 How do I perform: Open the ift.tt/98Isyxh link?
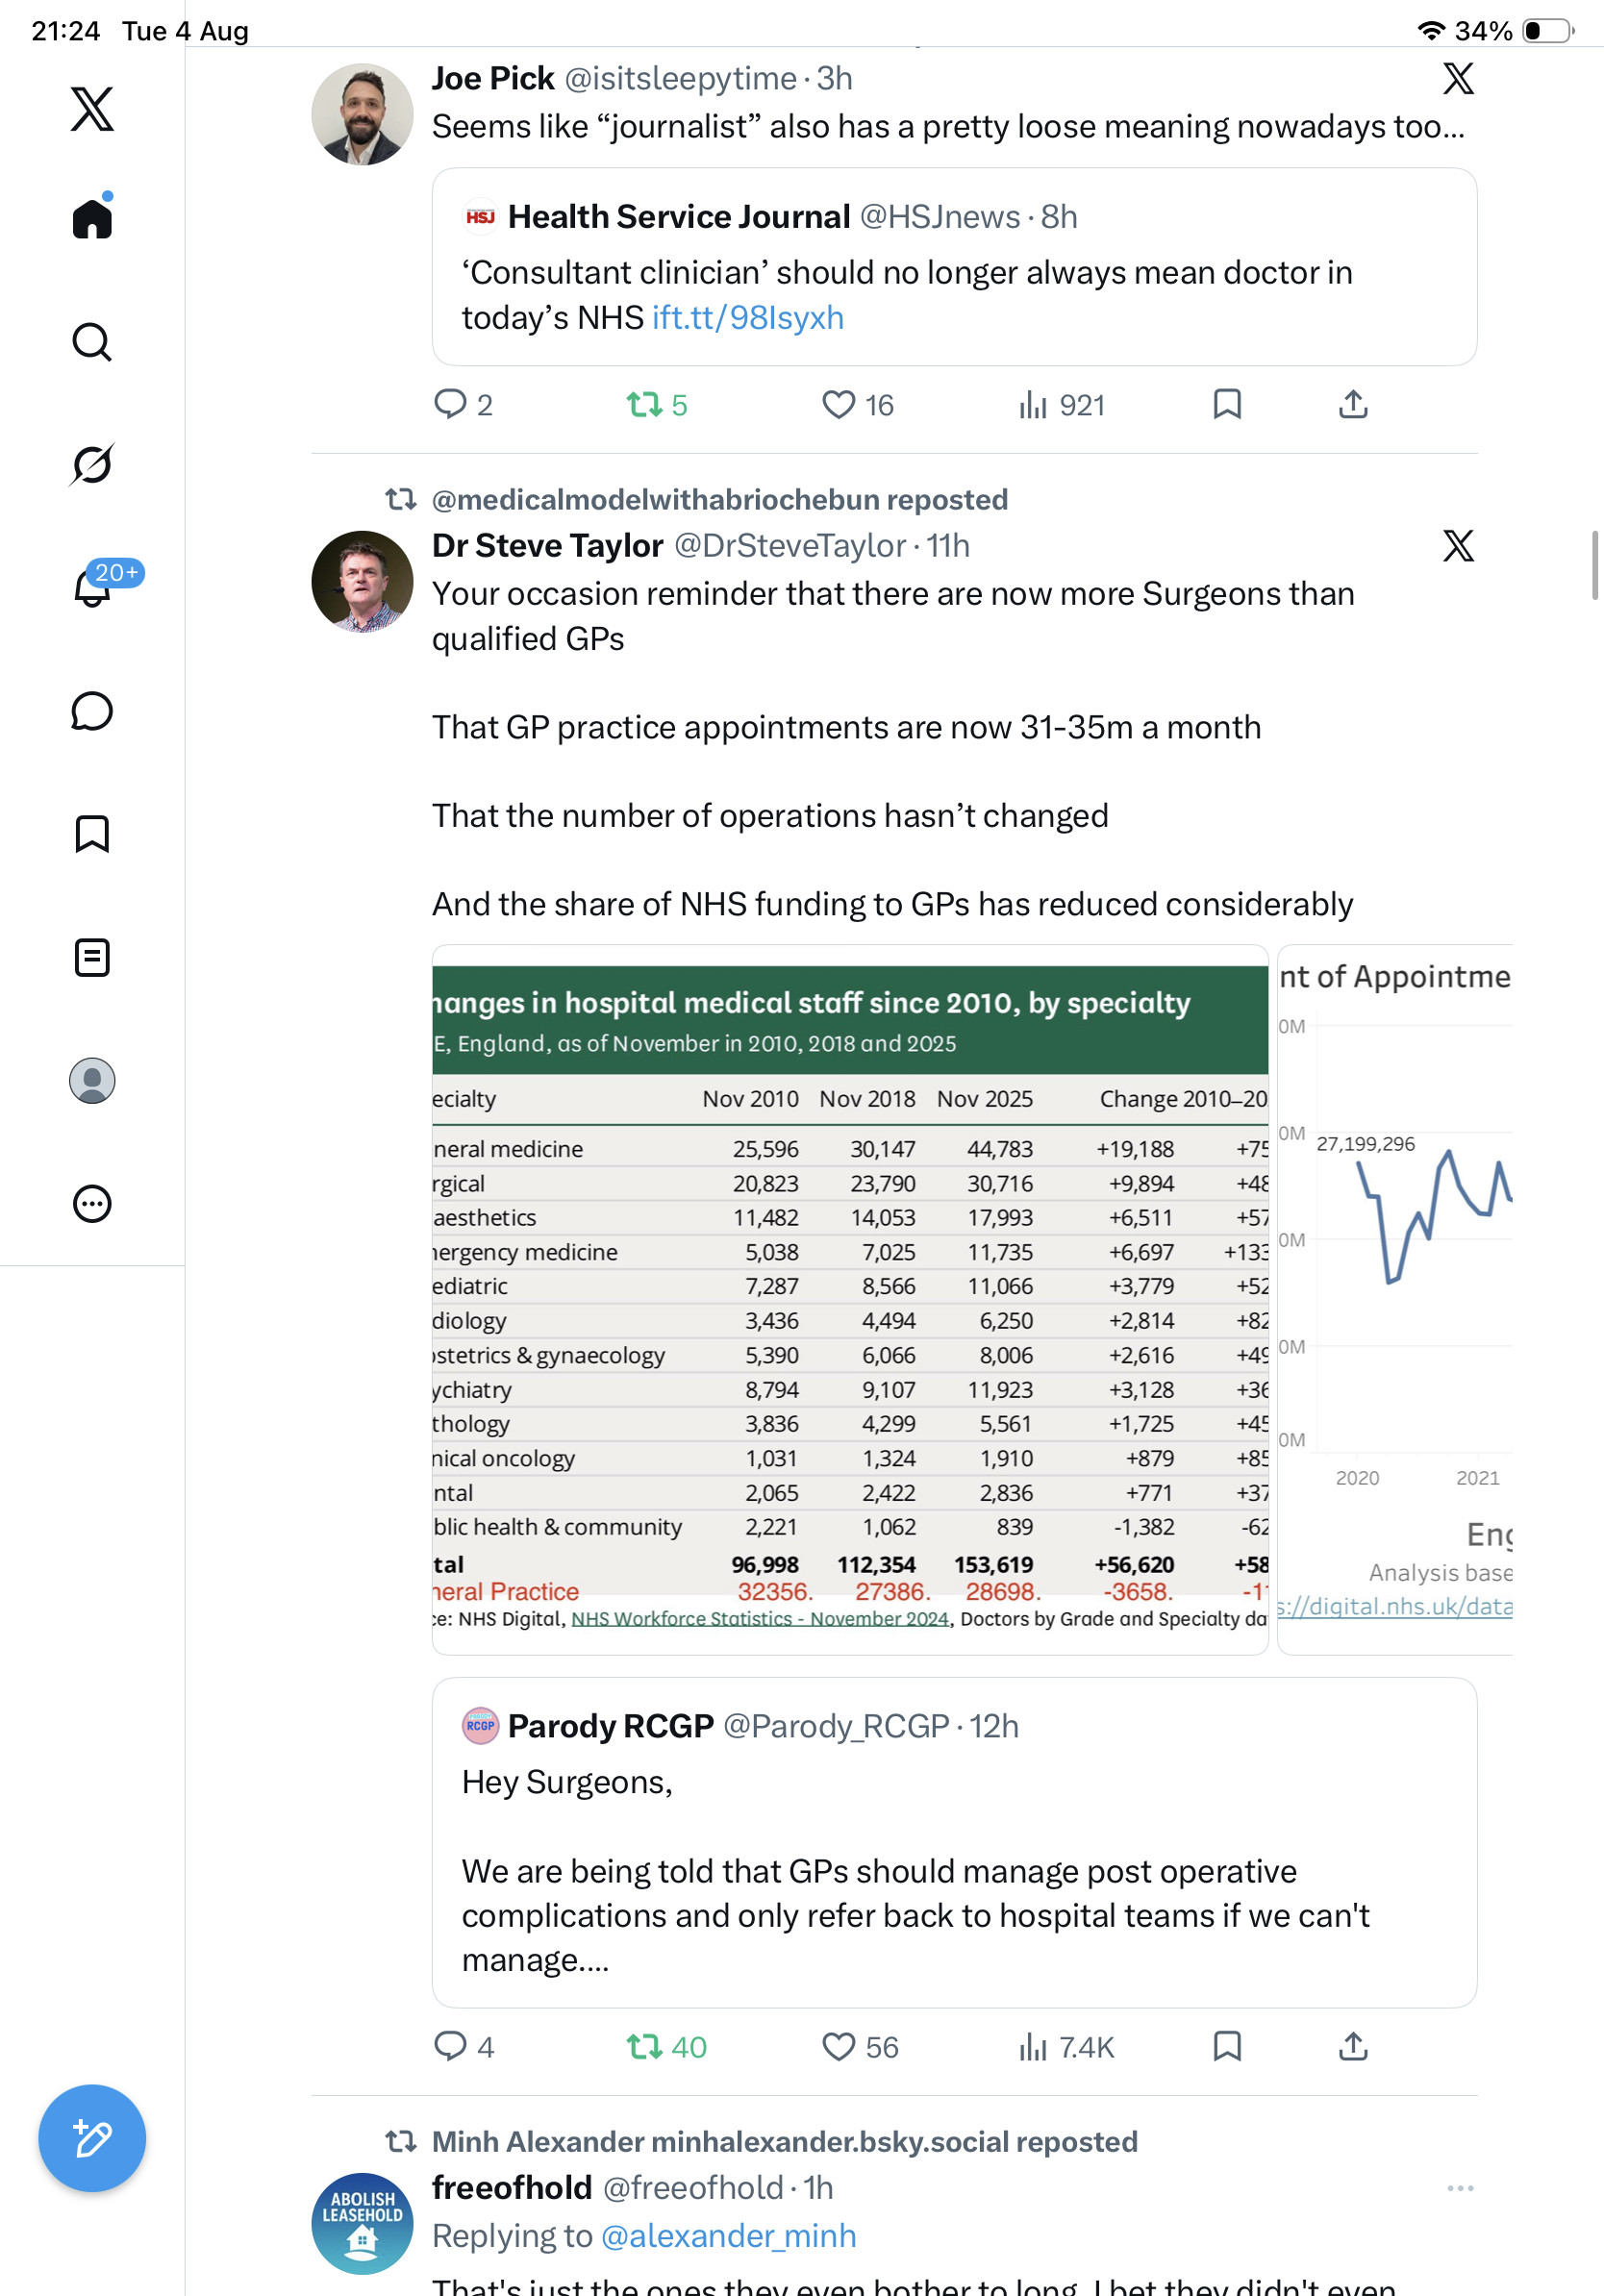[748, 317]
